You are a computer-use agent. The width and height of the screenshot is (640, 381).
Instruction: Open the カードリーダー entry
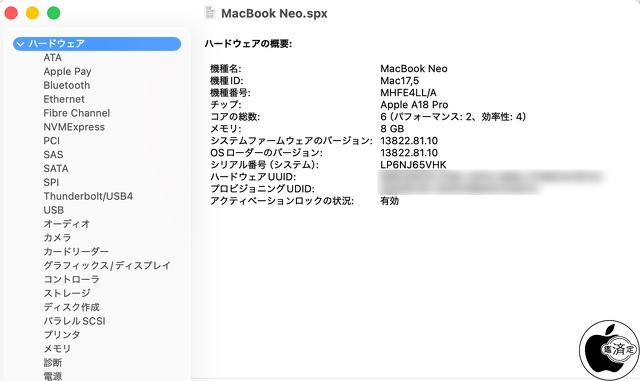coord(76,252)
